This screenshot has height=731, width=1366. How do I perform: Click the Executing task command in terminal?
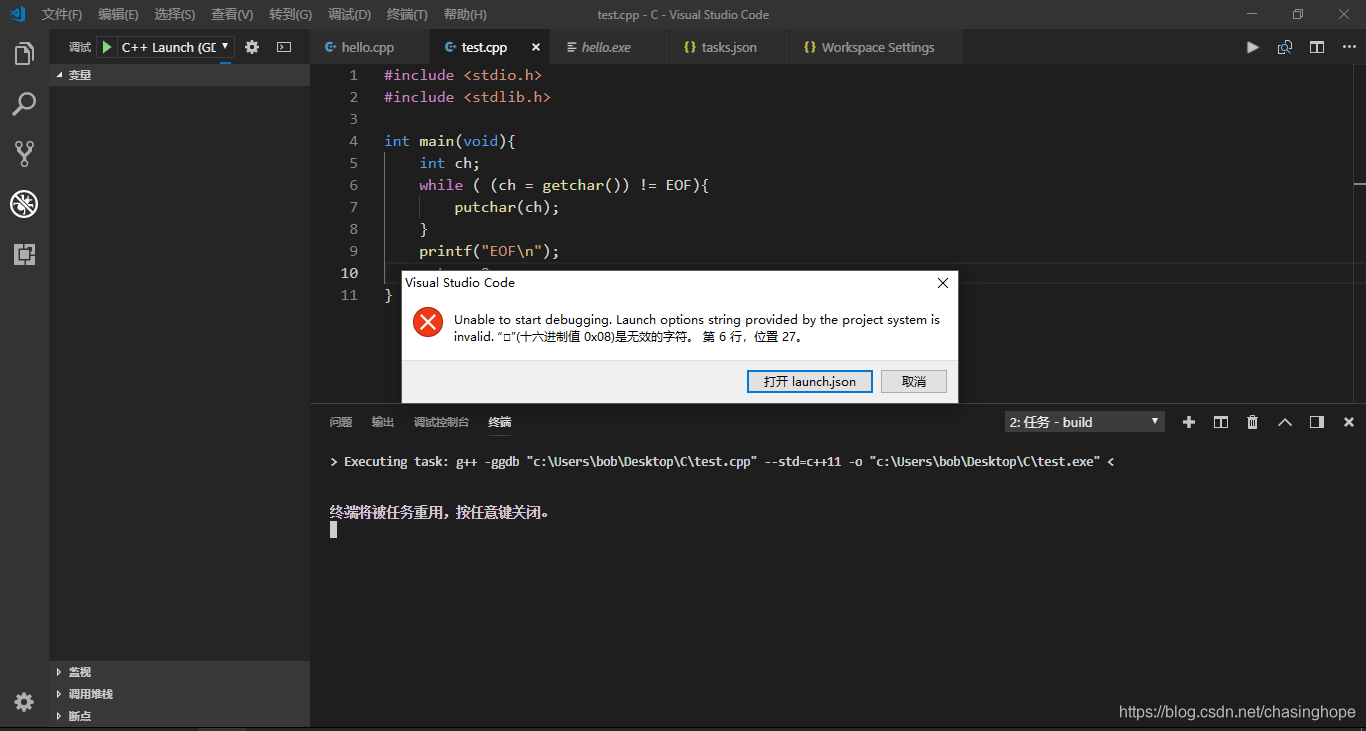722,462
